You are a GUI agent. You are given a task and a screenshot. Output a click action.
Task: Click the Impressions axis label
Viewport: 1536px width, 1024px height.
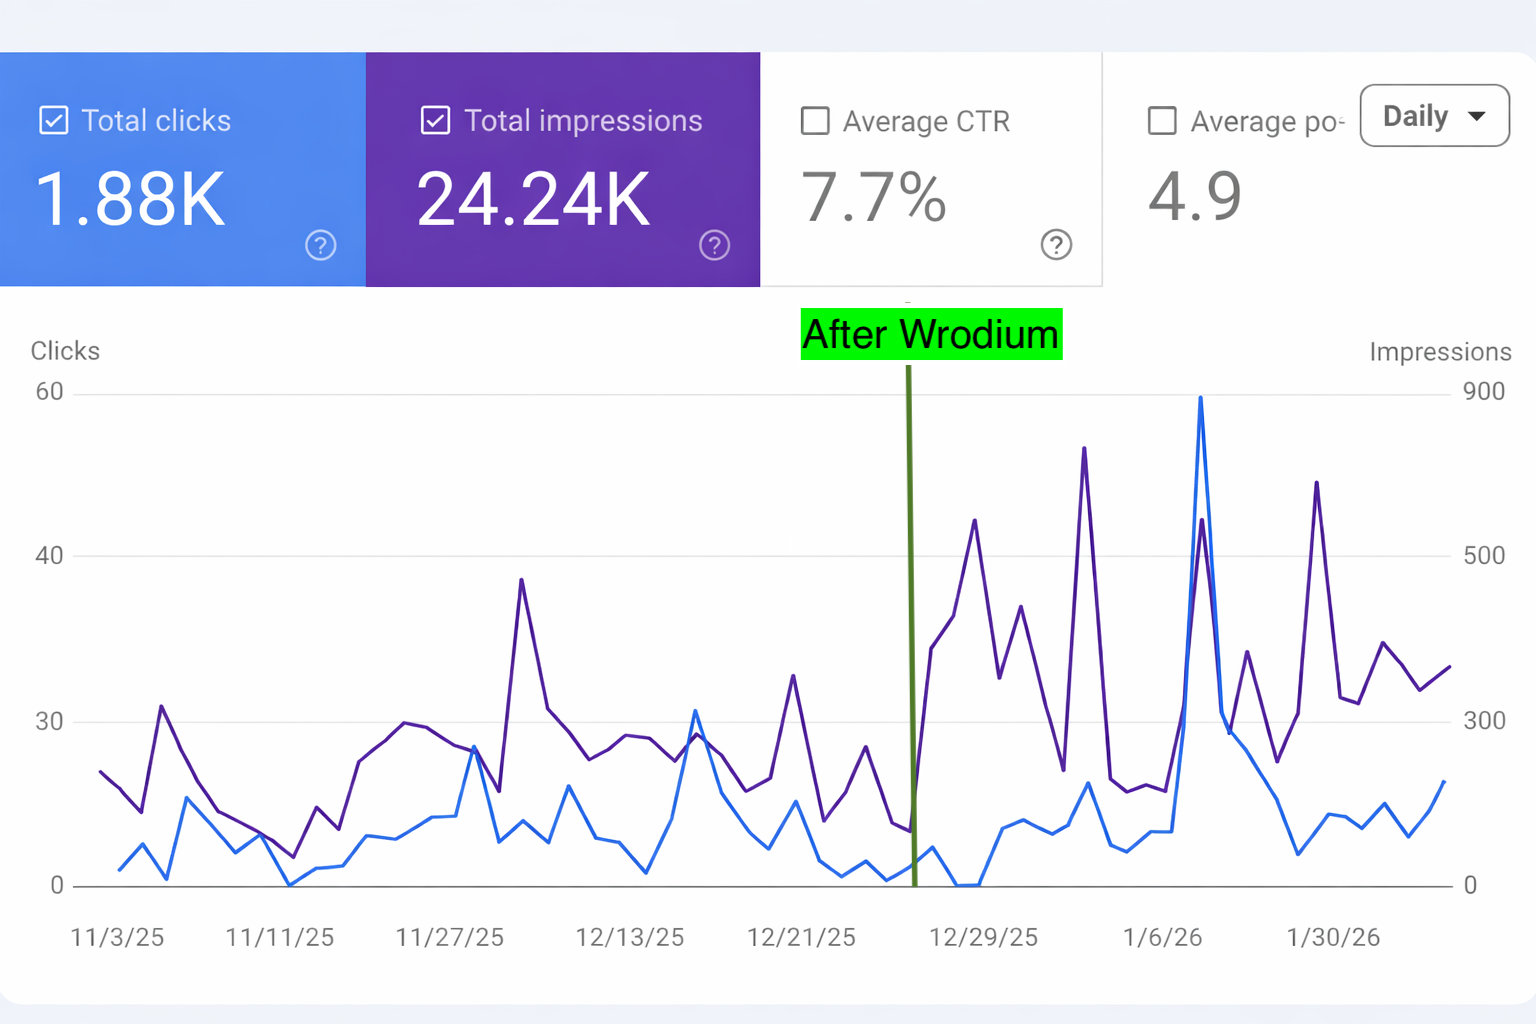[x=1440, y=351]
